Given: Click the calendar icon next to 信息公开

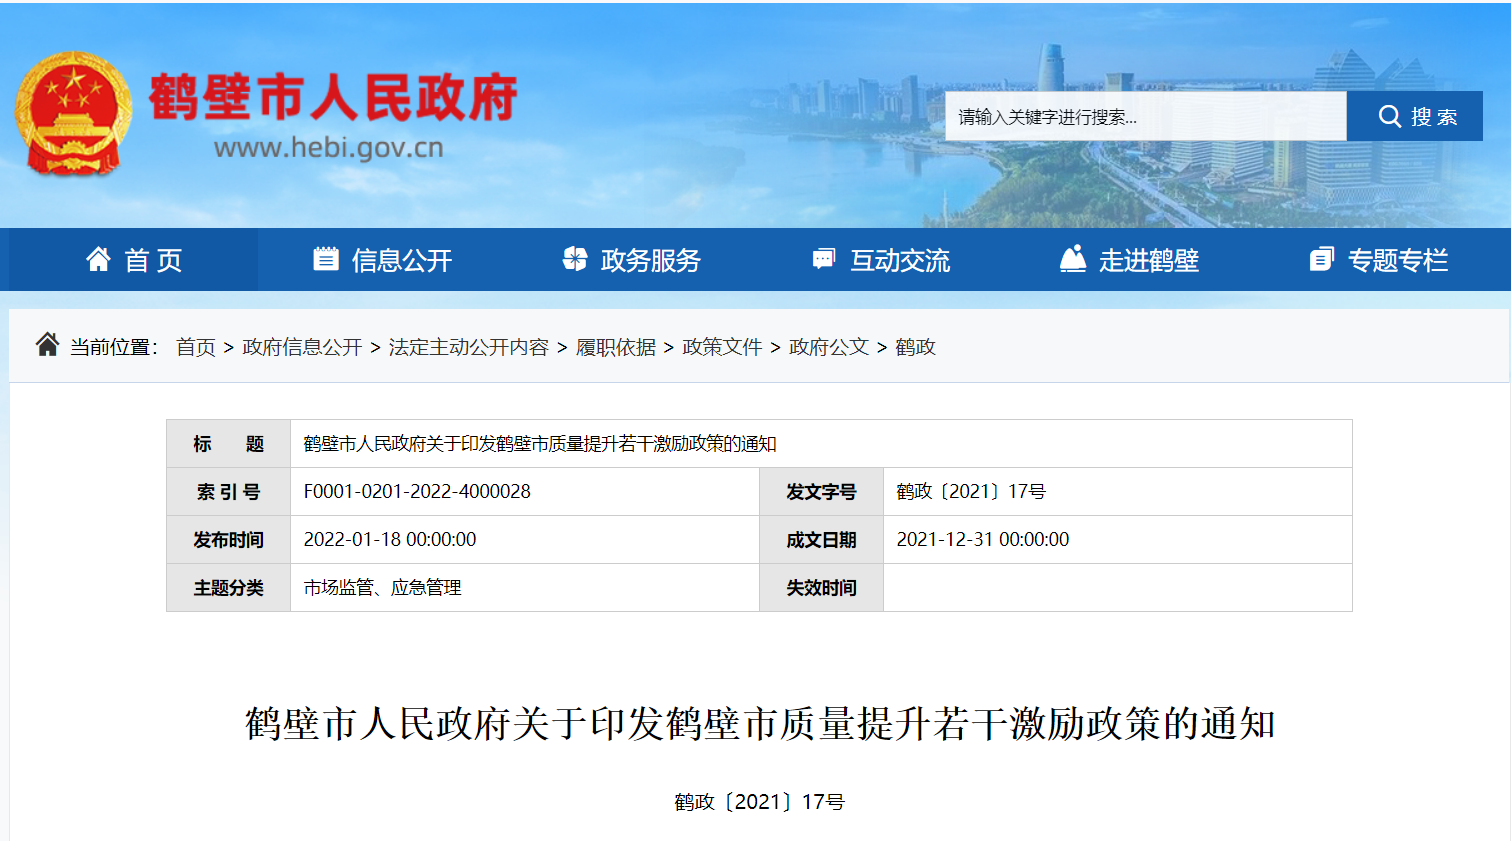Looking at the screenshot, I should pos(326,260).
